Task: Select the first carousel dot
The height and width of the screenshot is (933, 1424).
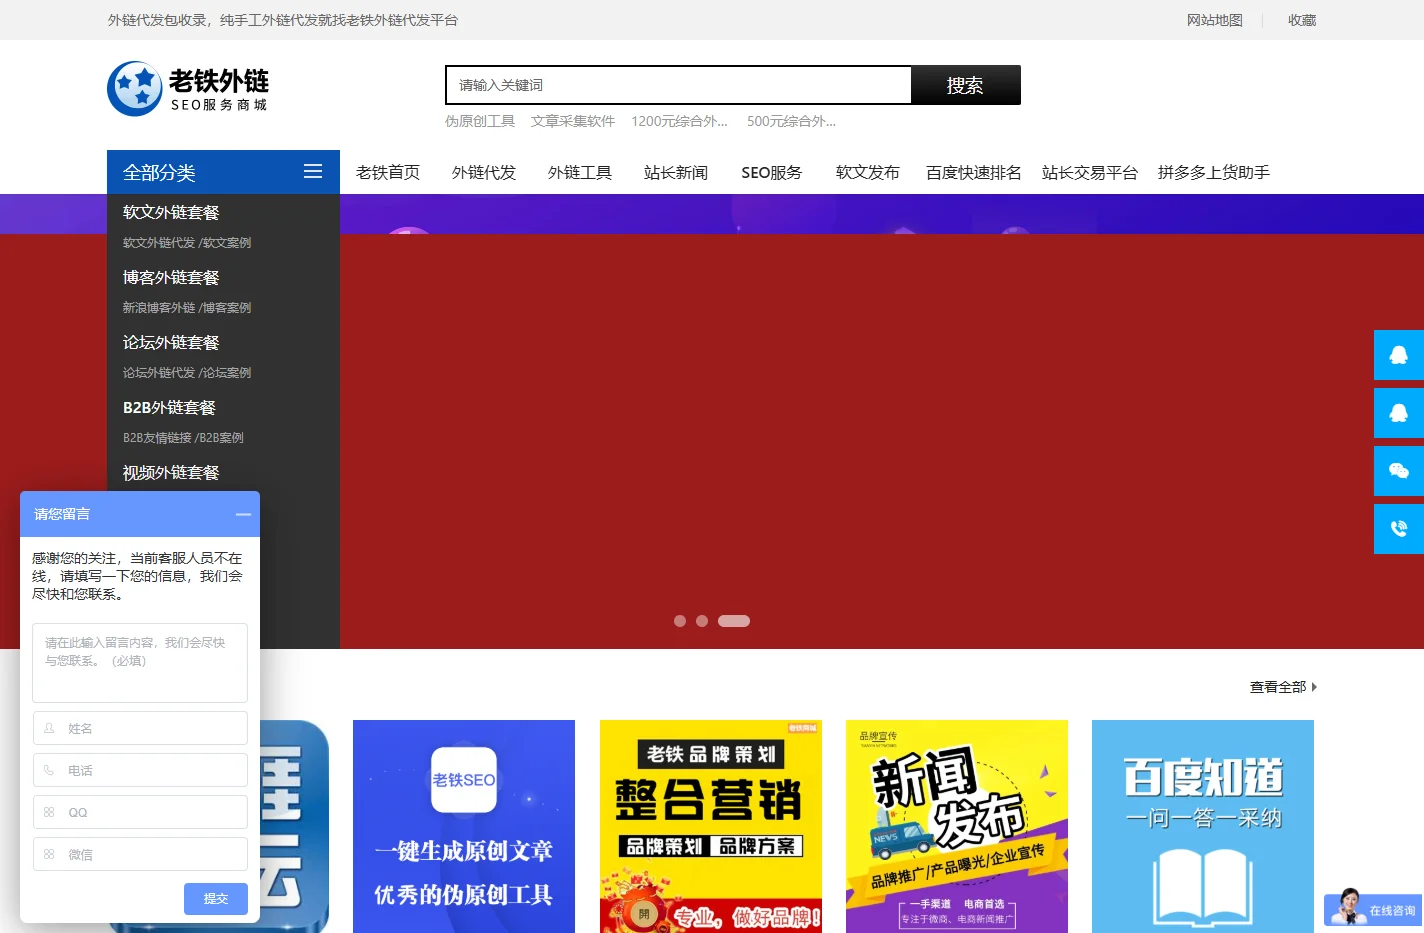Action: (680, 621)
